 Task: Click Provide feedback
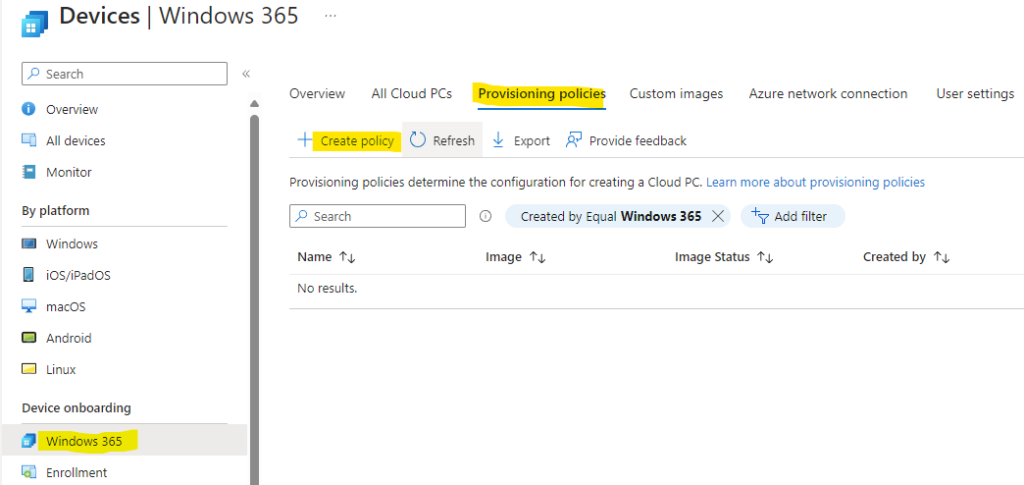637,140
